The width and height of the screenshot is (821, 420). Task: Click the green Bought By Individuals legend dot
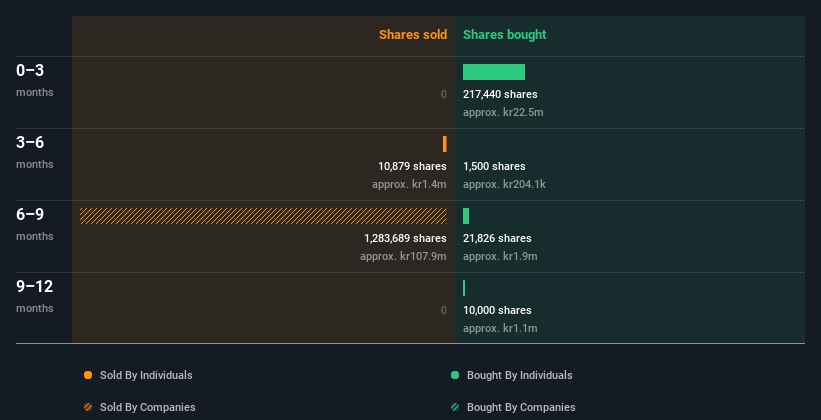pos(455,375)
